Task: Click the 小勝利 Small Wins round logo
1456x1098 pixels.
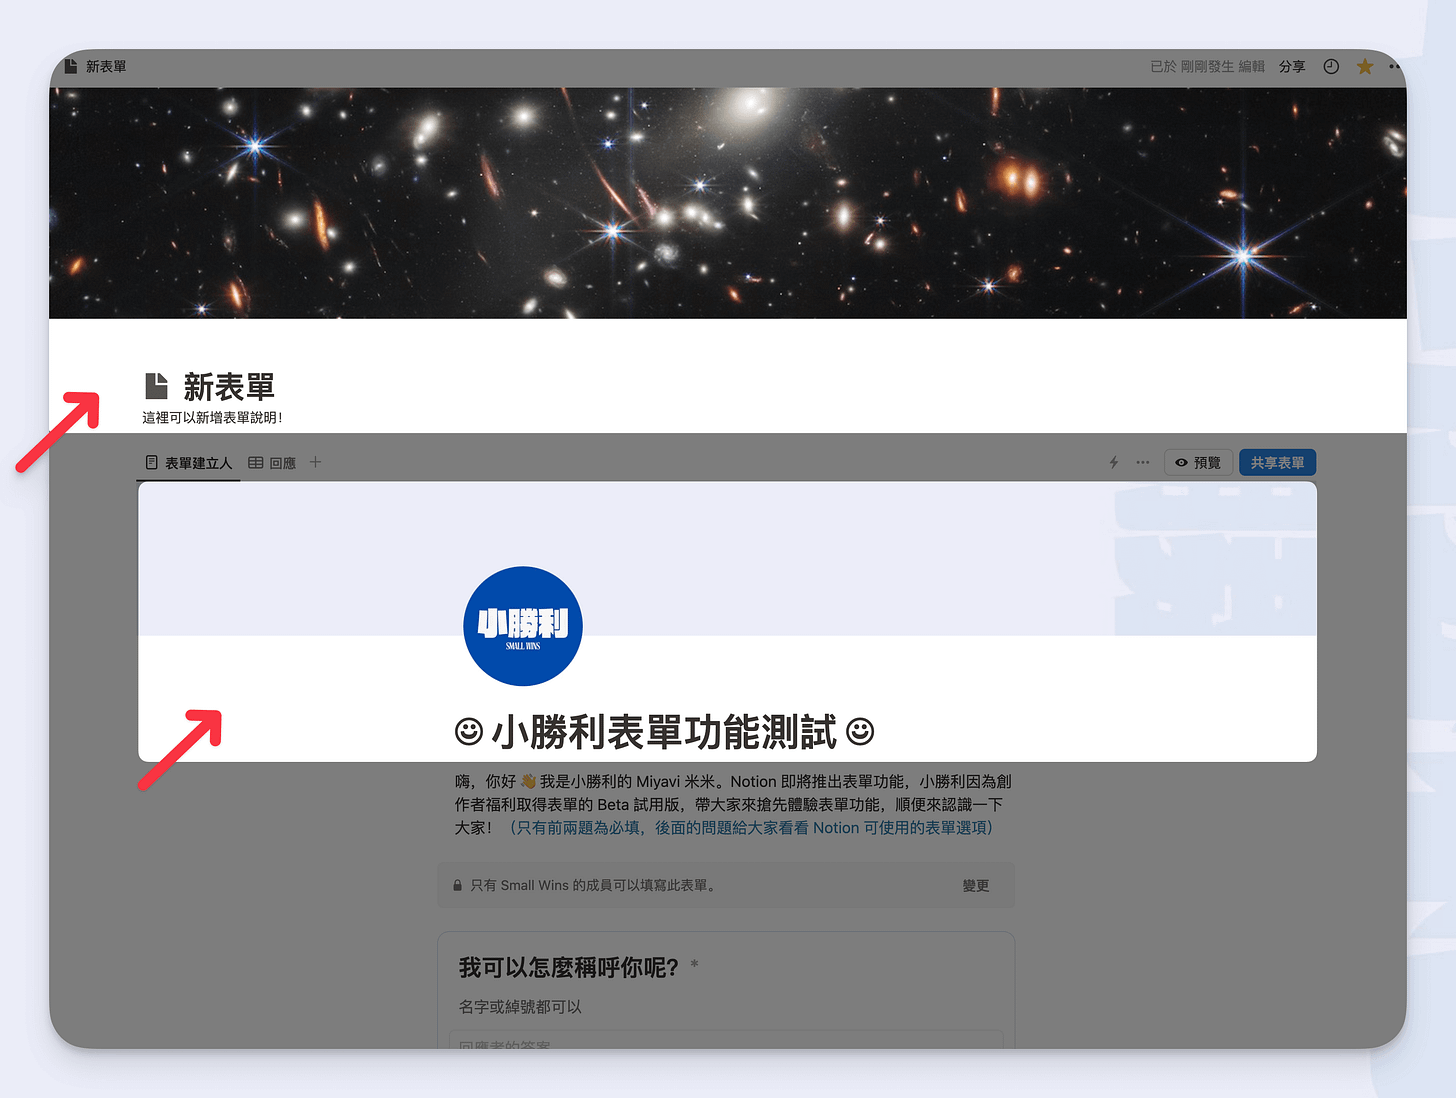Action: (x=523, y=626)
